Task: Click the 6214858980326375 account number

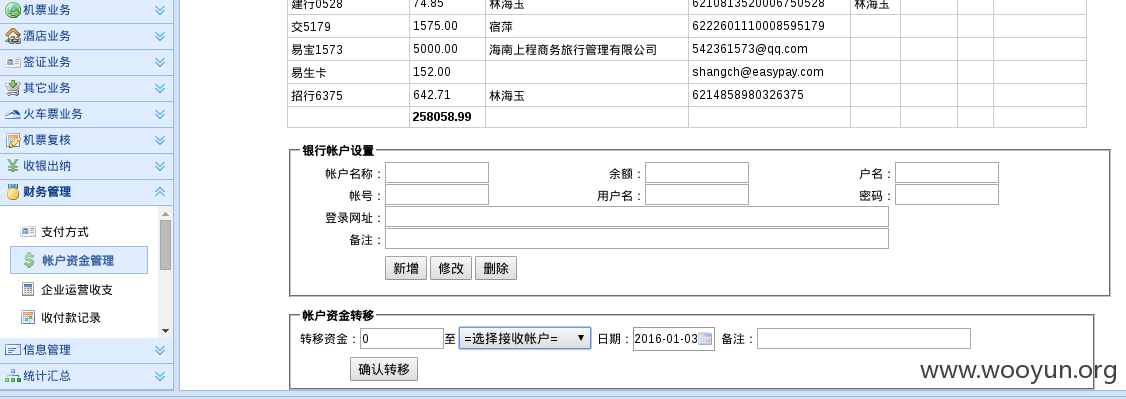Action: 748,95
